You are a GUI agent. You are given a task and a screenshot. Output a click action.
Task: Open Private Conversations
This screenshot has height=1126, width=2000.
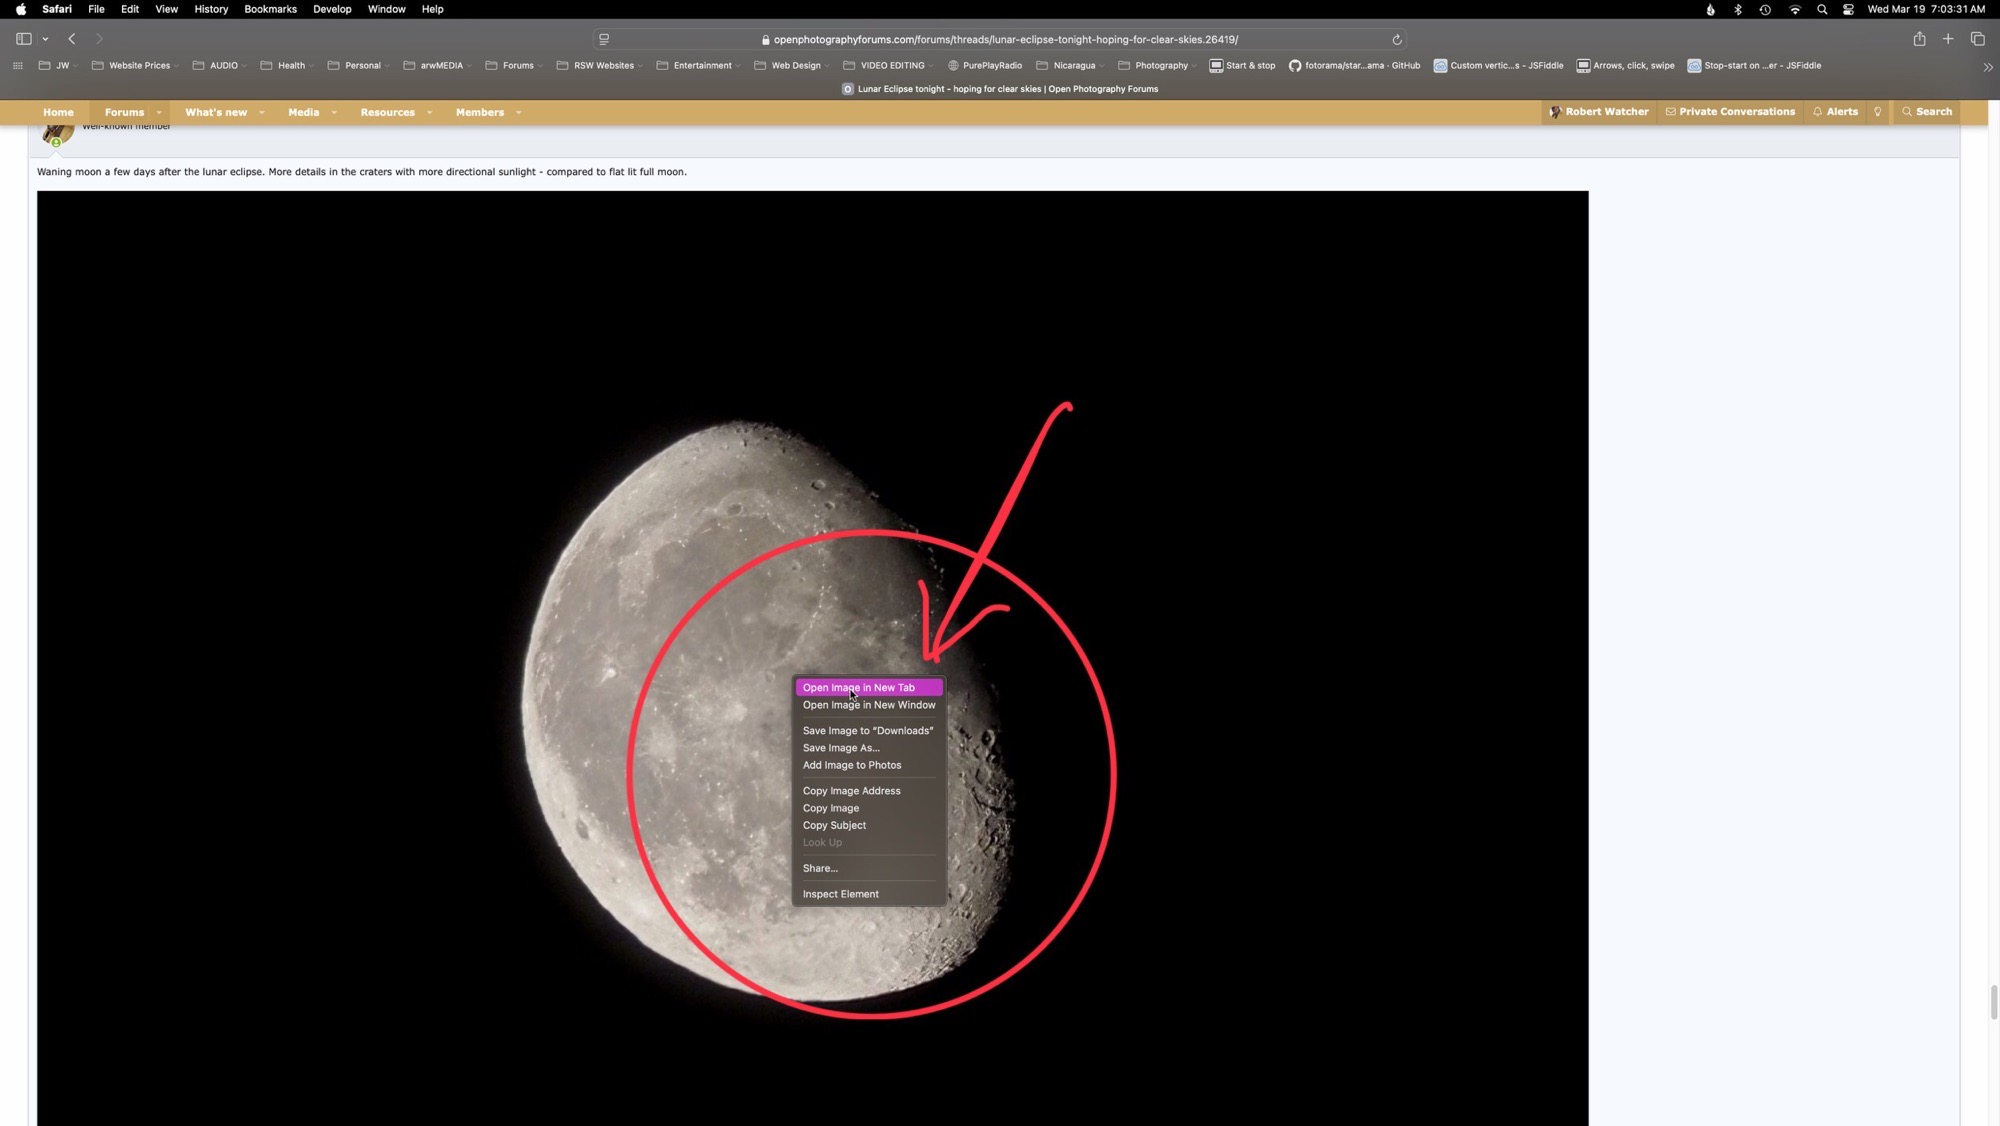pyautogui.click(x=1730, y=112)
